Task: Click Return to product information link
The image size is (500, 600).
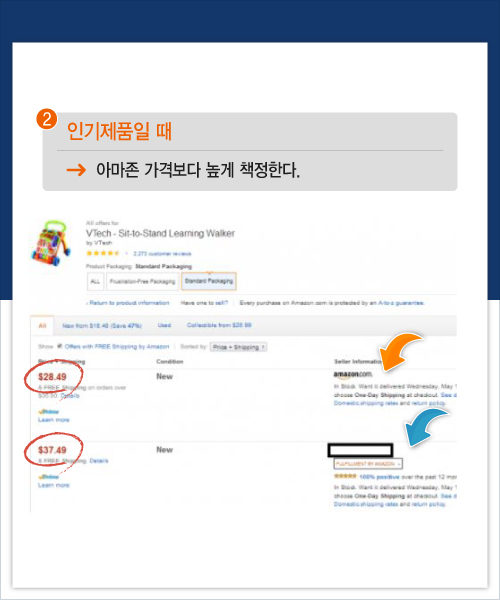Action: coord(127,303)
